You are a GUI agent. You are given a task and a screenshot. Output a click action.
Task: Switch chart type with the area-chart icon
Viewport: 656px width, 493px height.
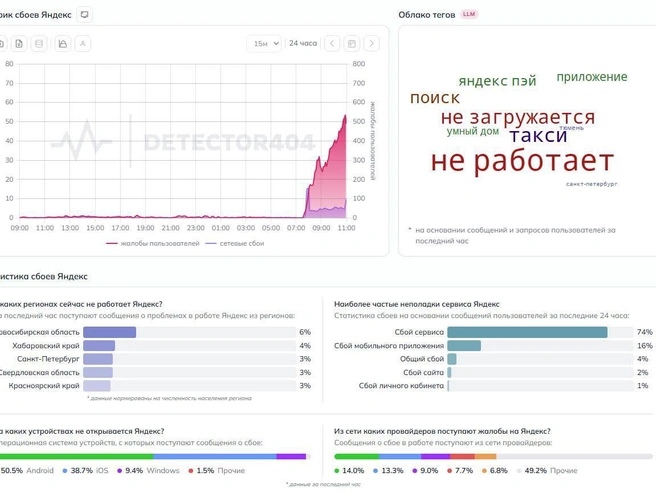pos(63,44)
